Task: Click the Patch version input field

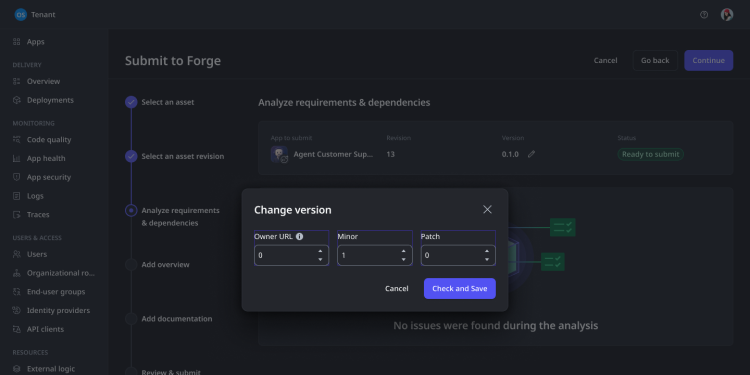Action: click(x=458, y=255)
